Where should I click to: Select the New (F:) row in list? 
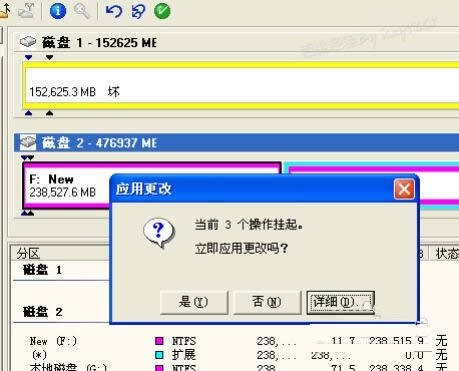pyautogui.click(x=236, y=341)
